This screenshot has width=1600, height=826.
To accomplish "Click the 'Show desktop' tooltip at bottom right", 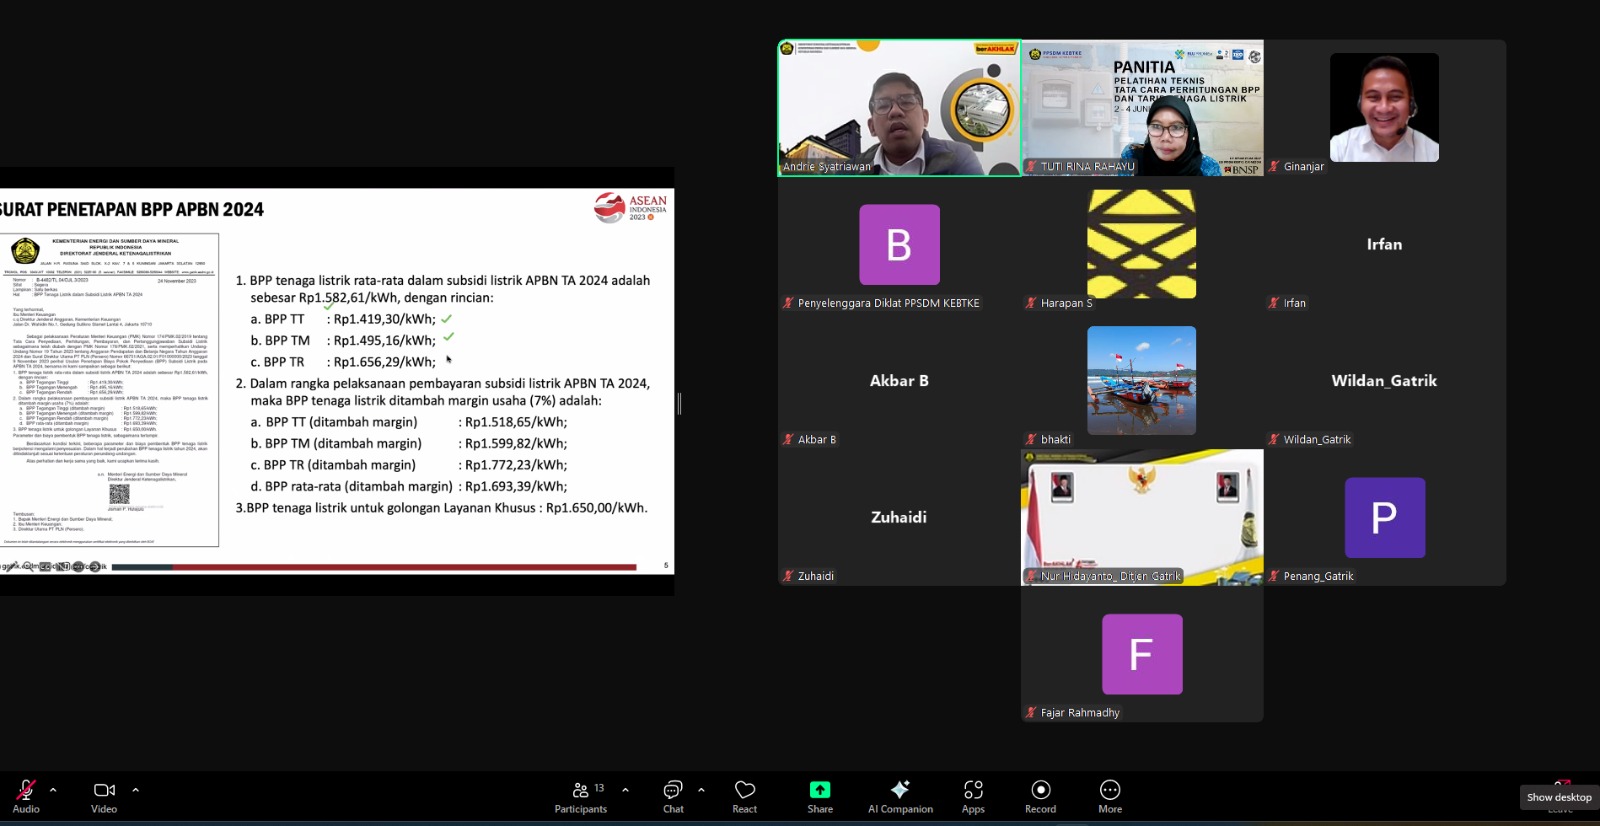I will tap(1559, 797).
